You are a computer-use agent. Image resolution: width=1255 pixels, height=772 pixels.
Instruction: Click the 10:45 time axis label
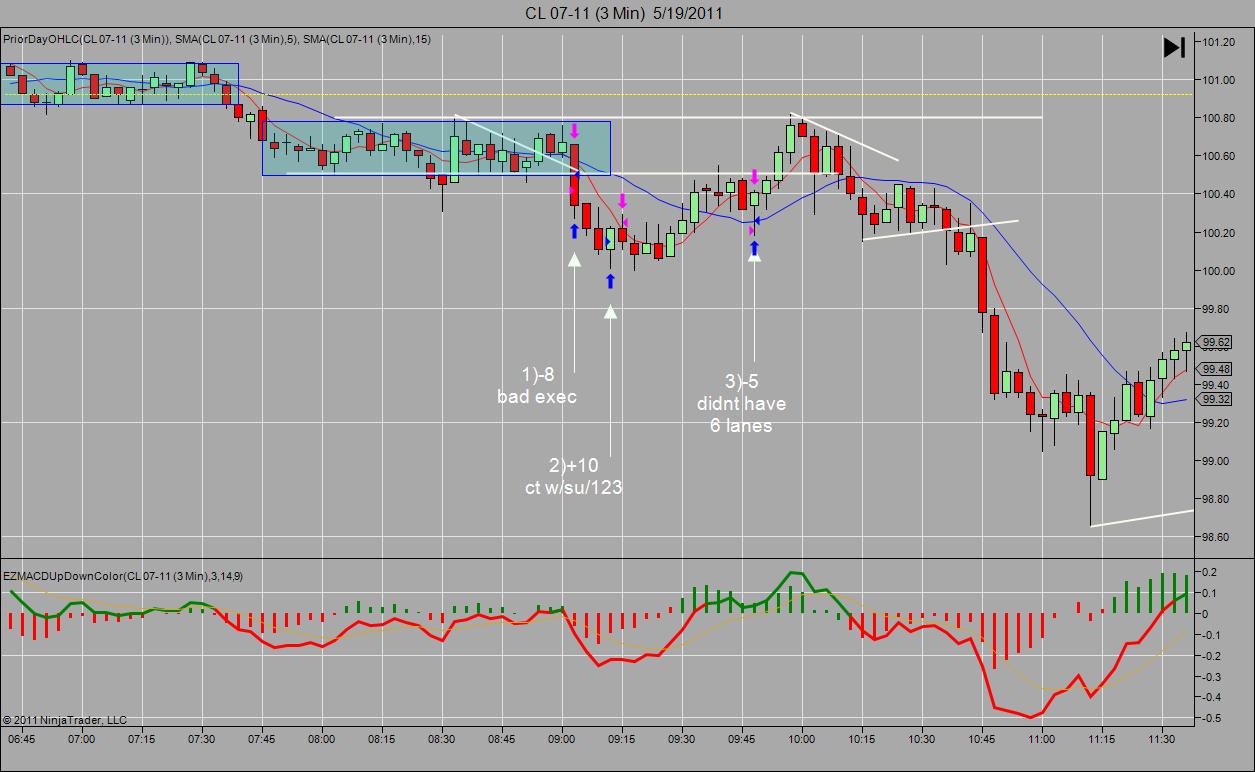coord(981,739)
